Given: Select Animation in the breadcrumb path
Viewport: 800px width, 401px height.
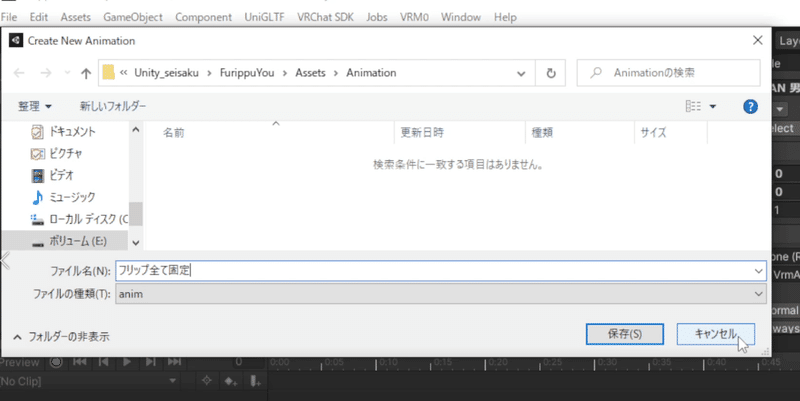Looking at the screenshot, I should [x=371, y=73].
